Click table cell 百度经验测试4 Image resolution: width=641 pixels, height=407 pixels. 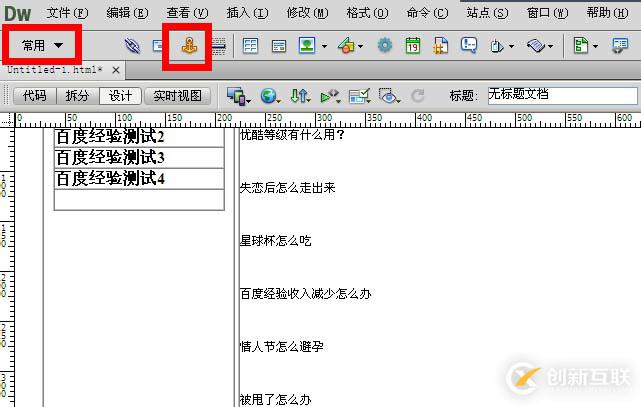(139, 179)
